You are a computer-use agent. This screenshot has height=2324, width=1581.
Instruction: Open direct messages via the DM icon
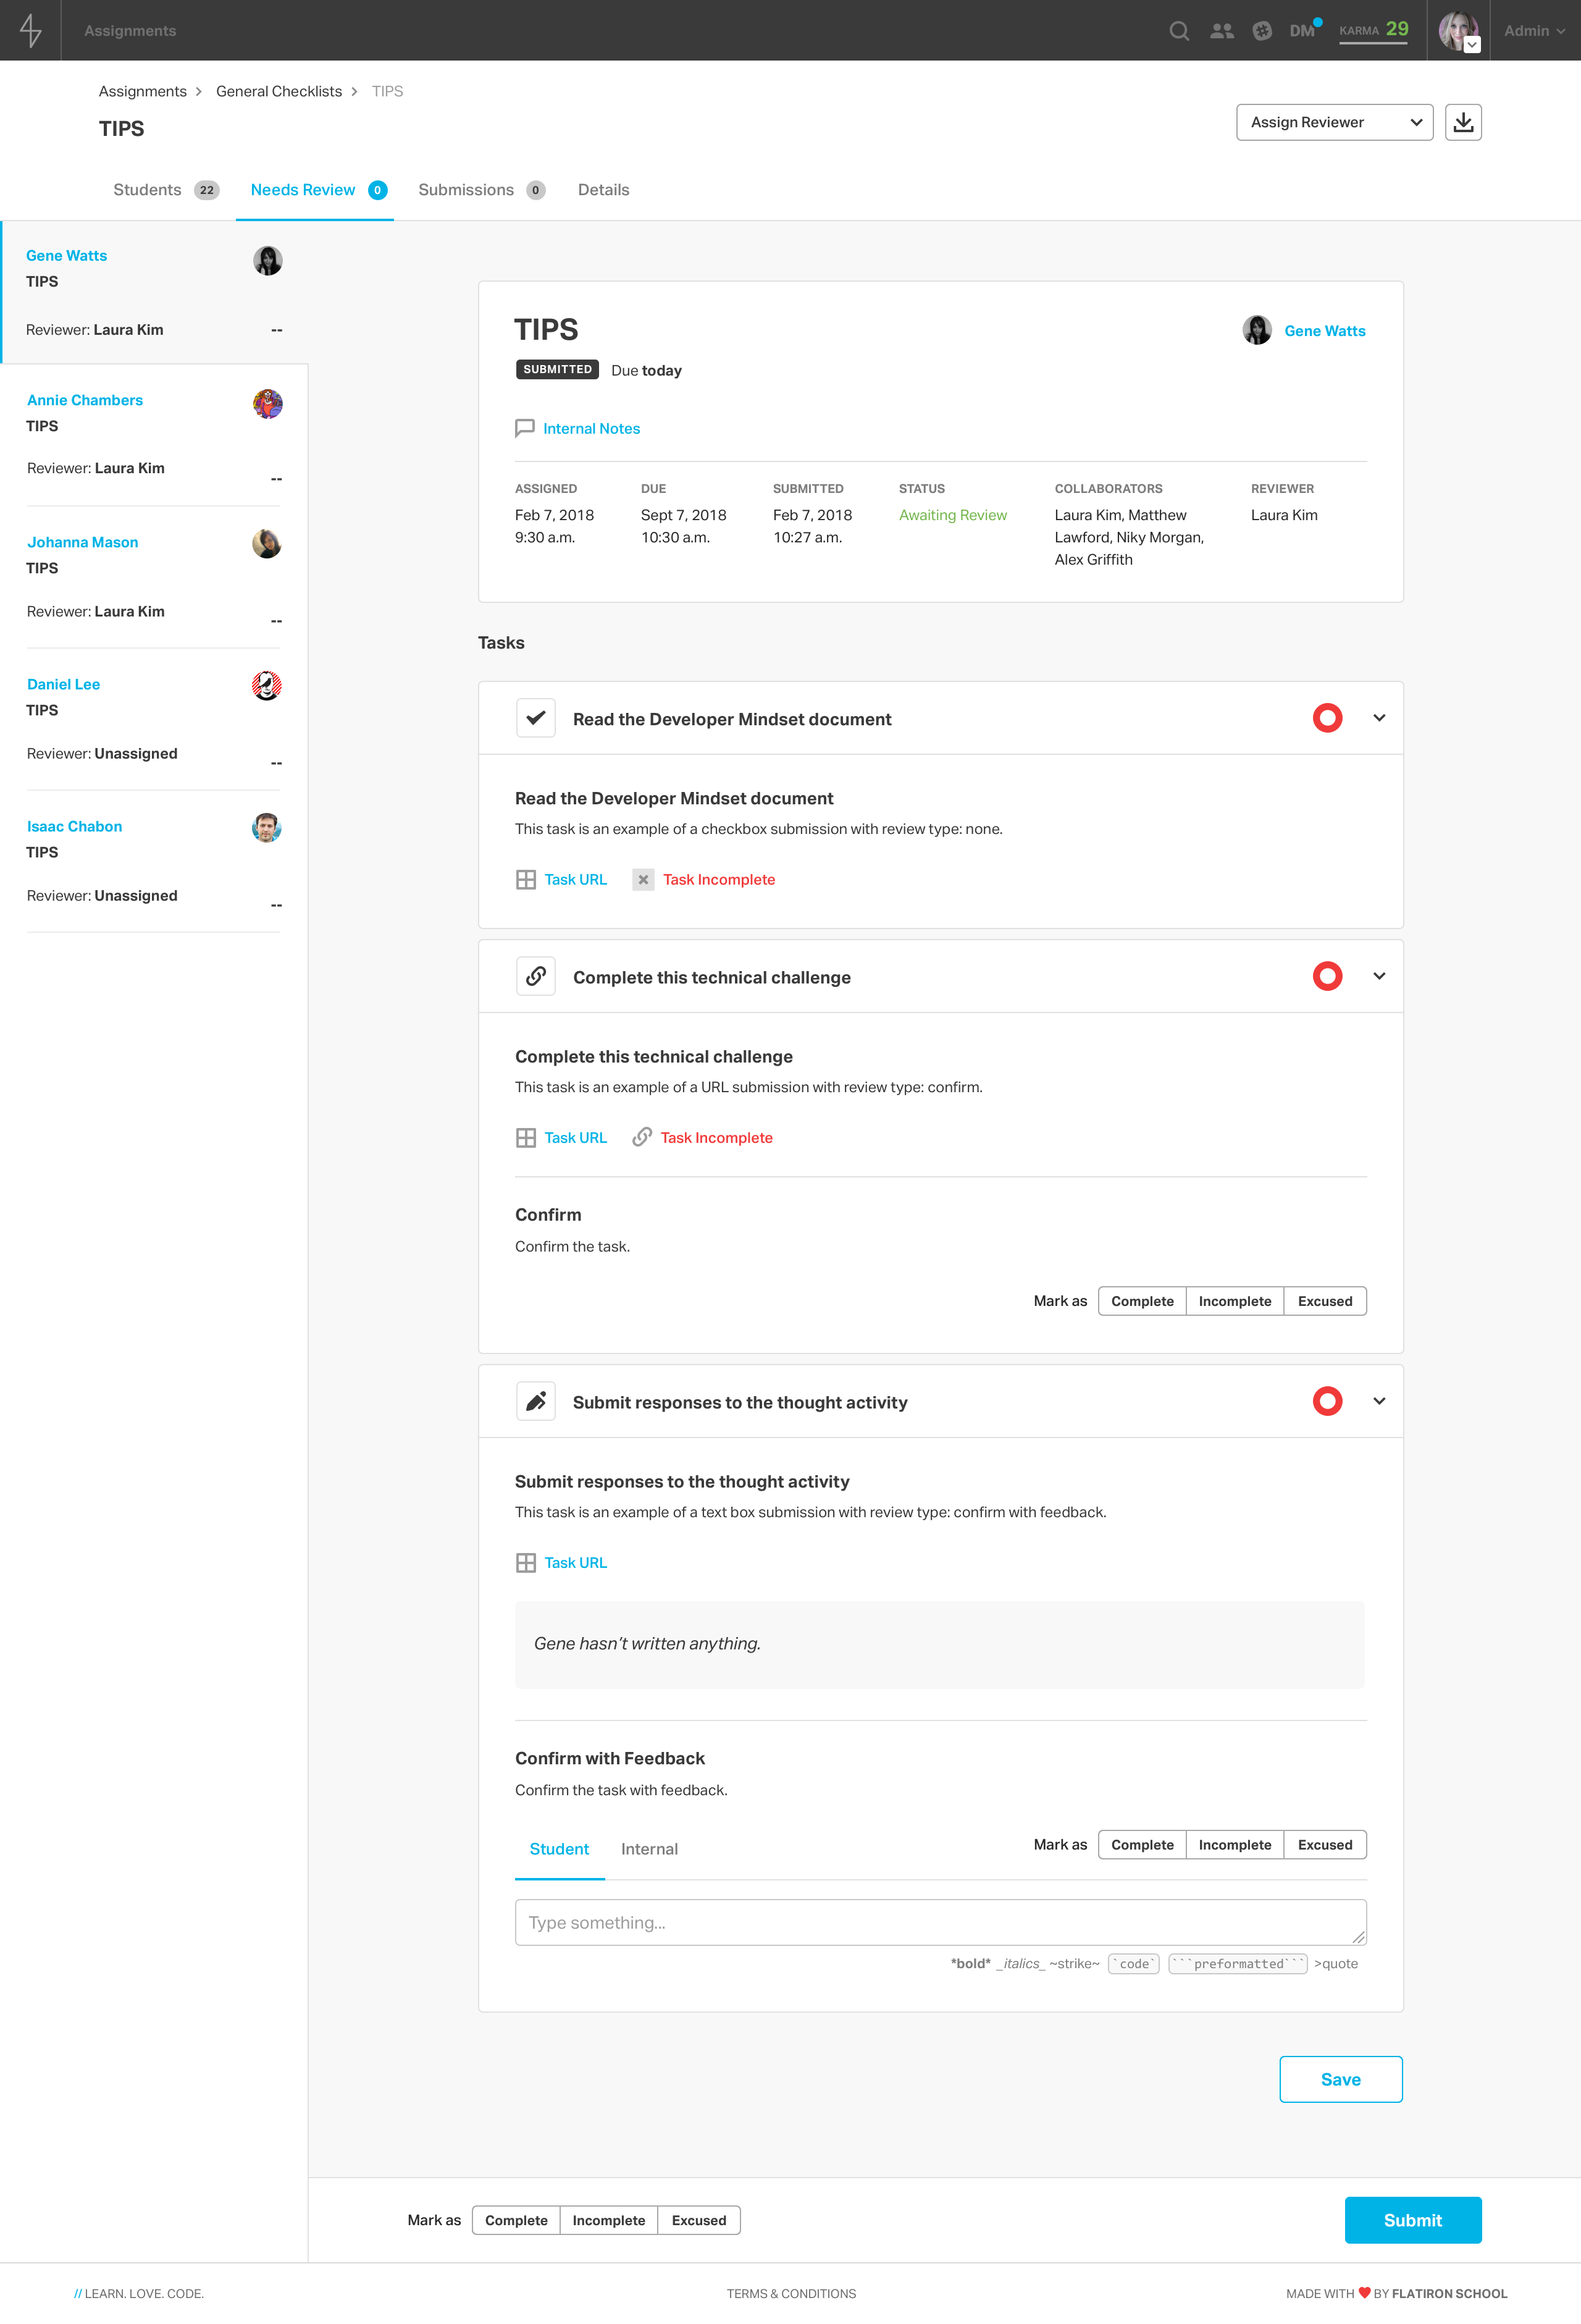pos(1301,30)
